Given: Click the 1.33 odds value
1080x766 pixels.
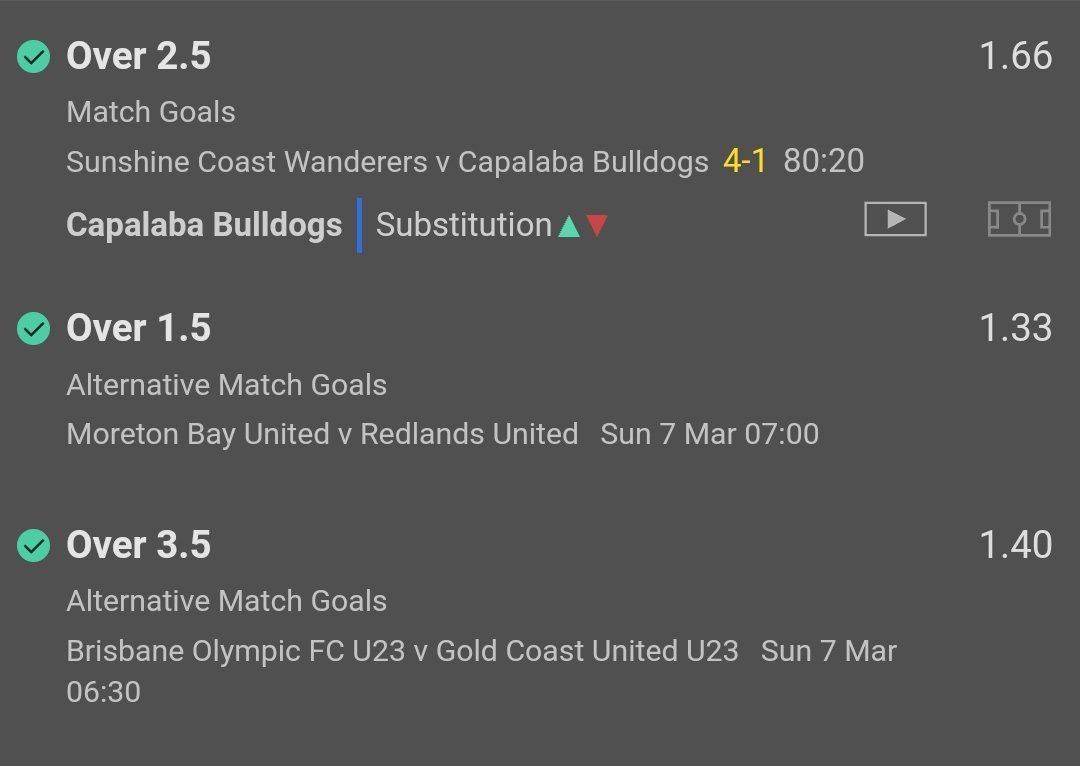Looking at the screenshot, I should point(1015,328).
